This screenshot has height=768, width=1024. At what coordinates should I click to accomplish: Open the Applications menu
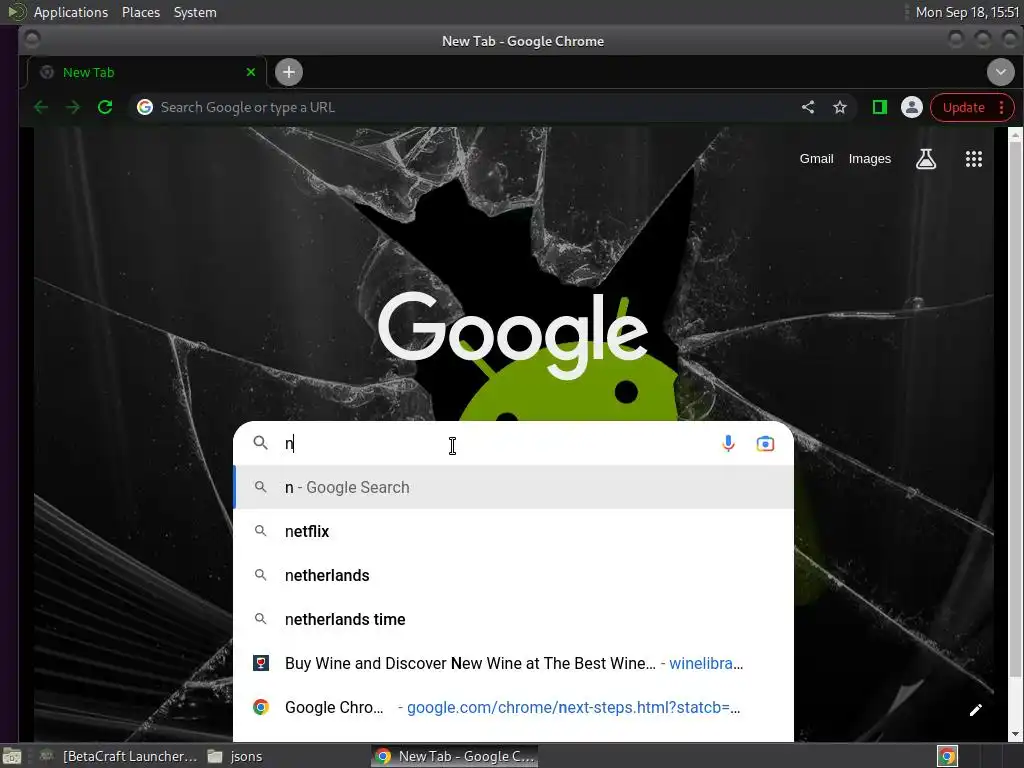click(71, 12)
